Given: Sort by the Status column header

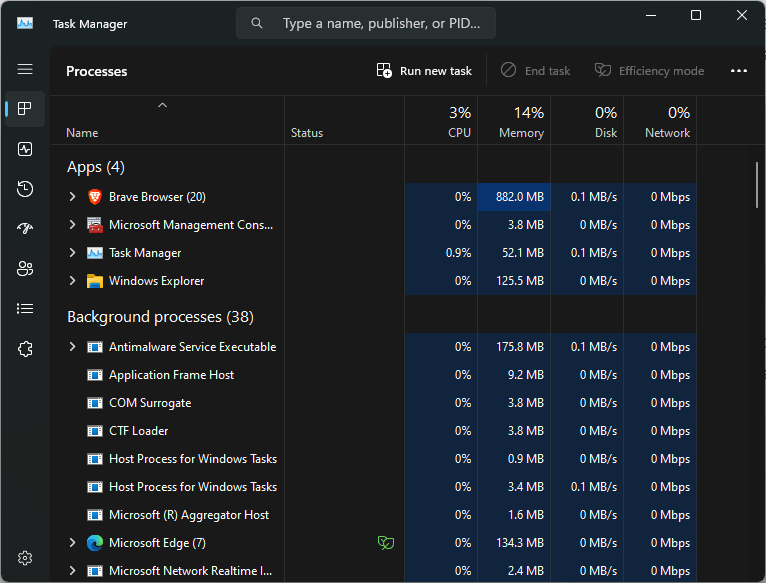Looking at the screenshot, I should point(344,120).
